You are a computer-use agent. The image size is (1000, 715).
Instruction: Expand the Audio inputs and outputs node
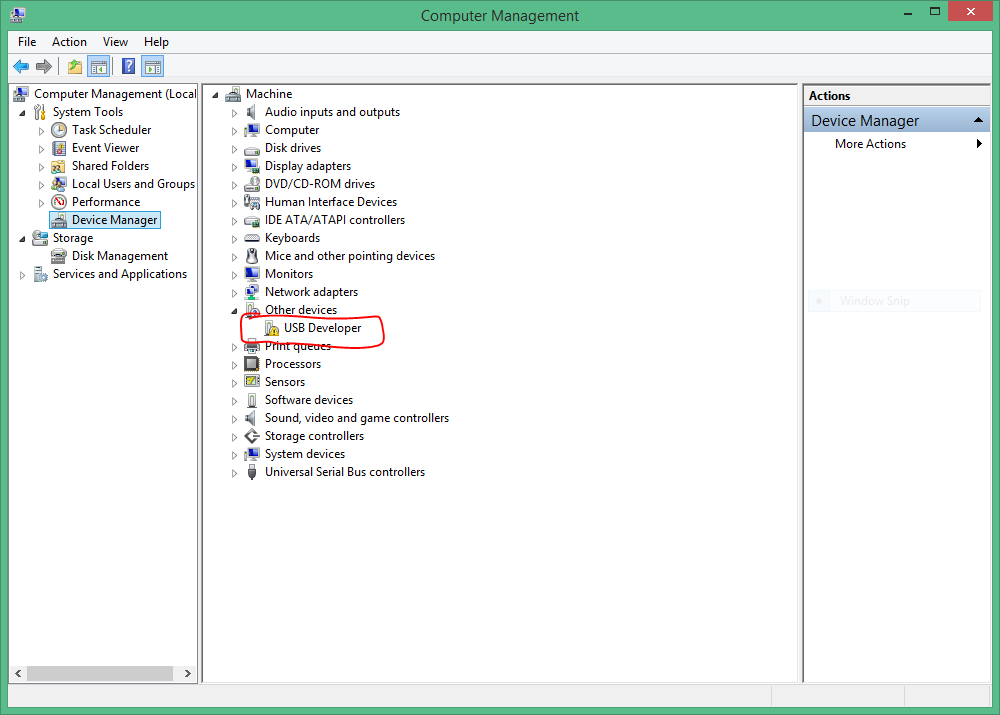(234, 113)
